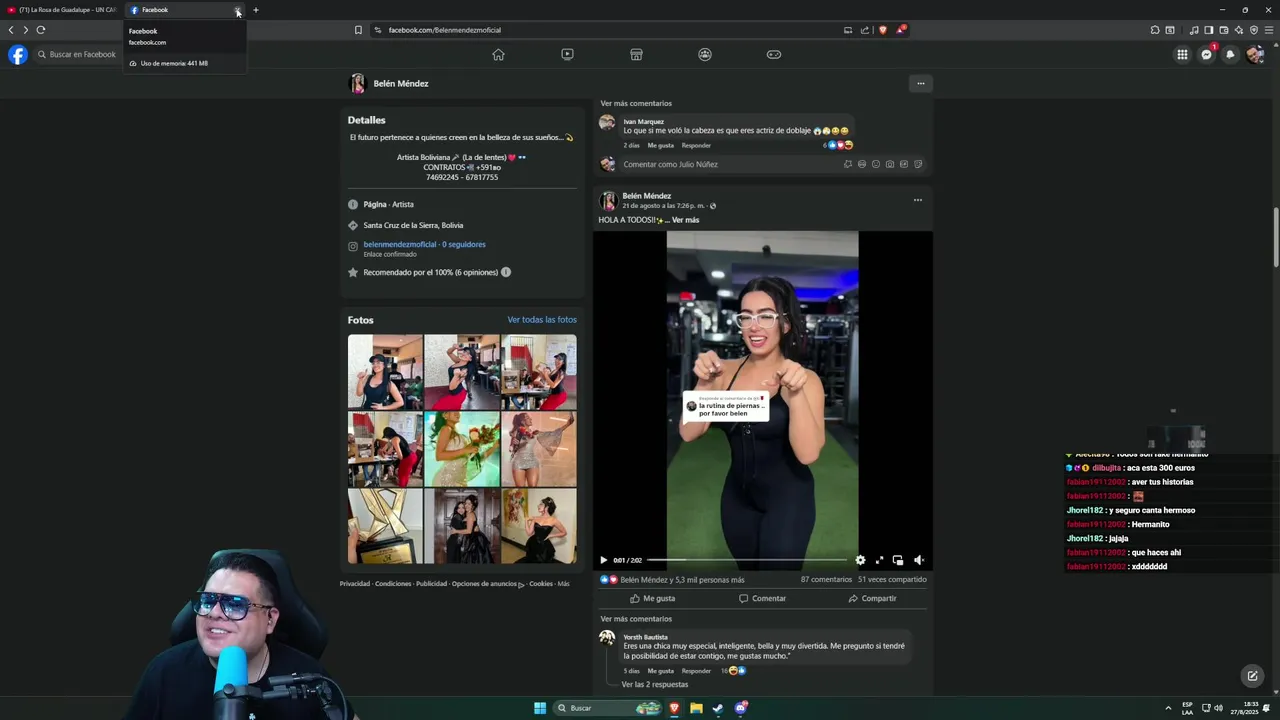Viewport: 1280px width, 720px height.
Task: Open Brave Leo AI icon
Action: pos(1238,30)
